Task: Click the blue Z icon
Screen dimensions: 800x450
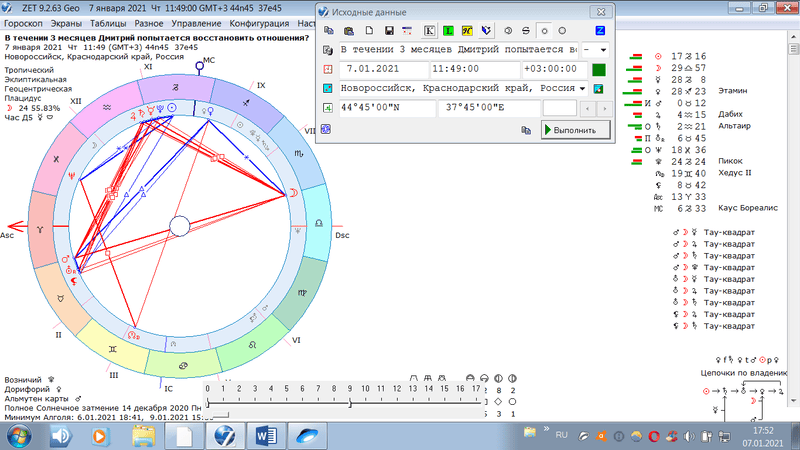Action: tap(600, 31)
